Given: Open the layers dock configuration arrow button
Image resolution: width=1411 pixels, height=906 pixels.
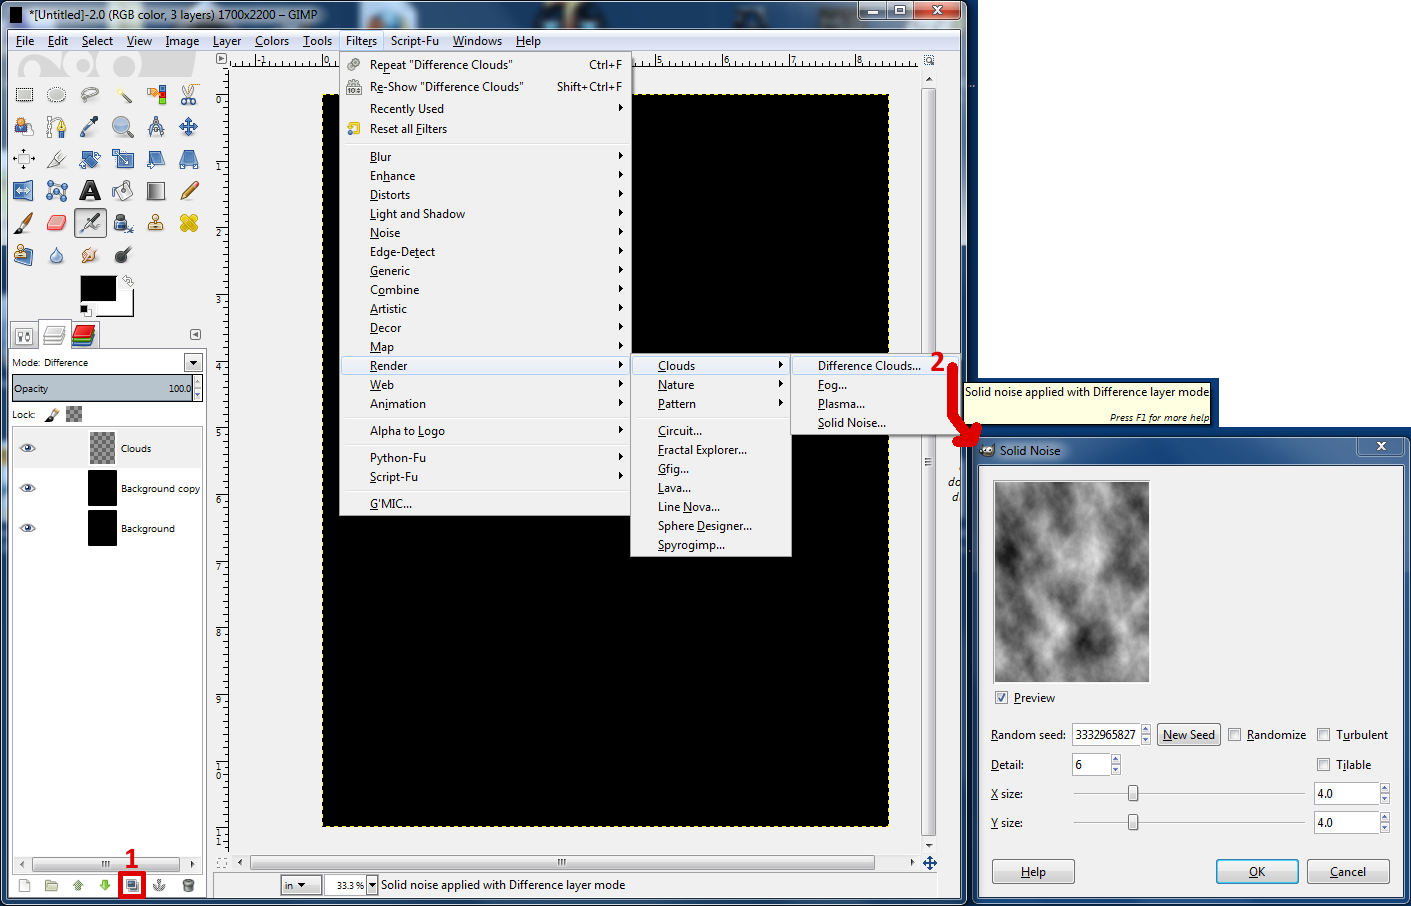Looking at the screenshot, I should (x=195, y=334).
